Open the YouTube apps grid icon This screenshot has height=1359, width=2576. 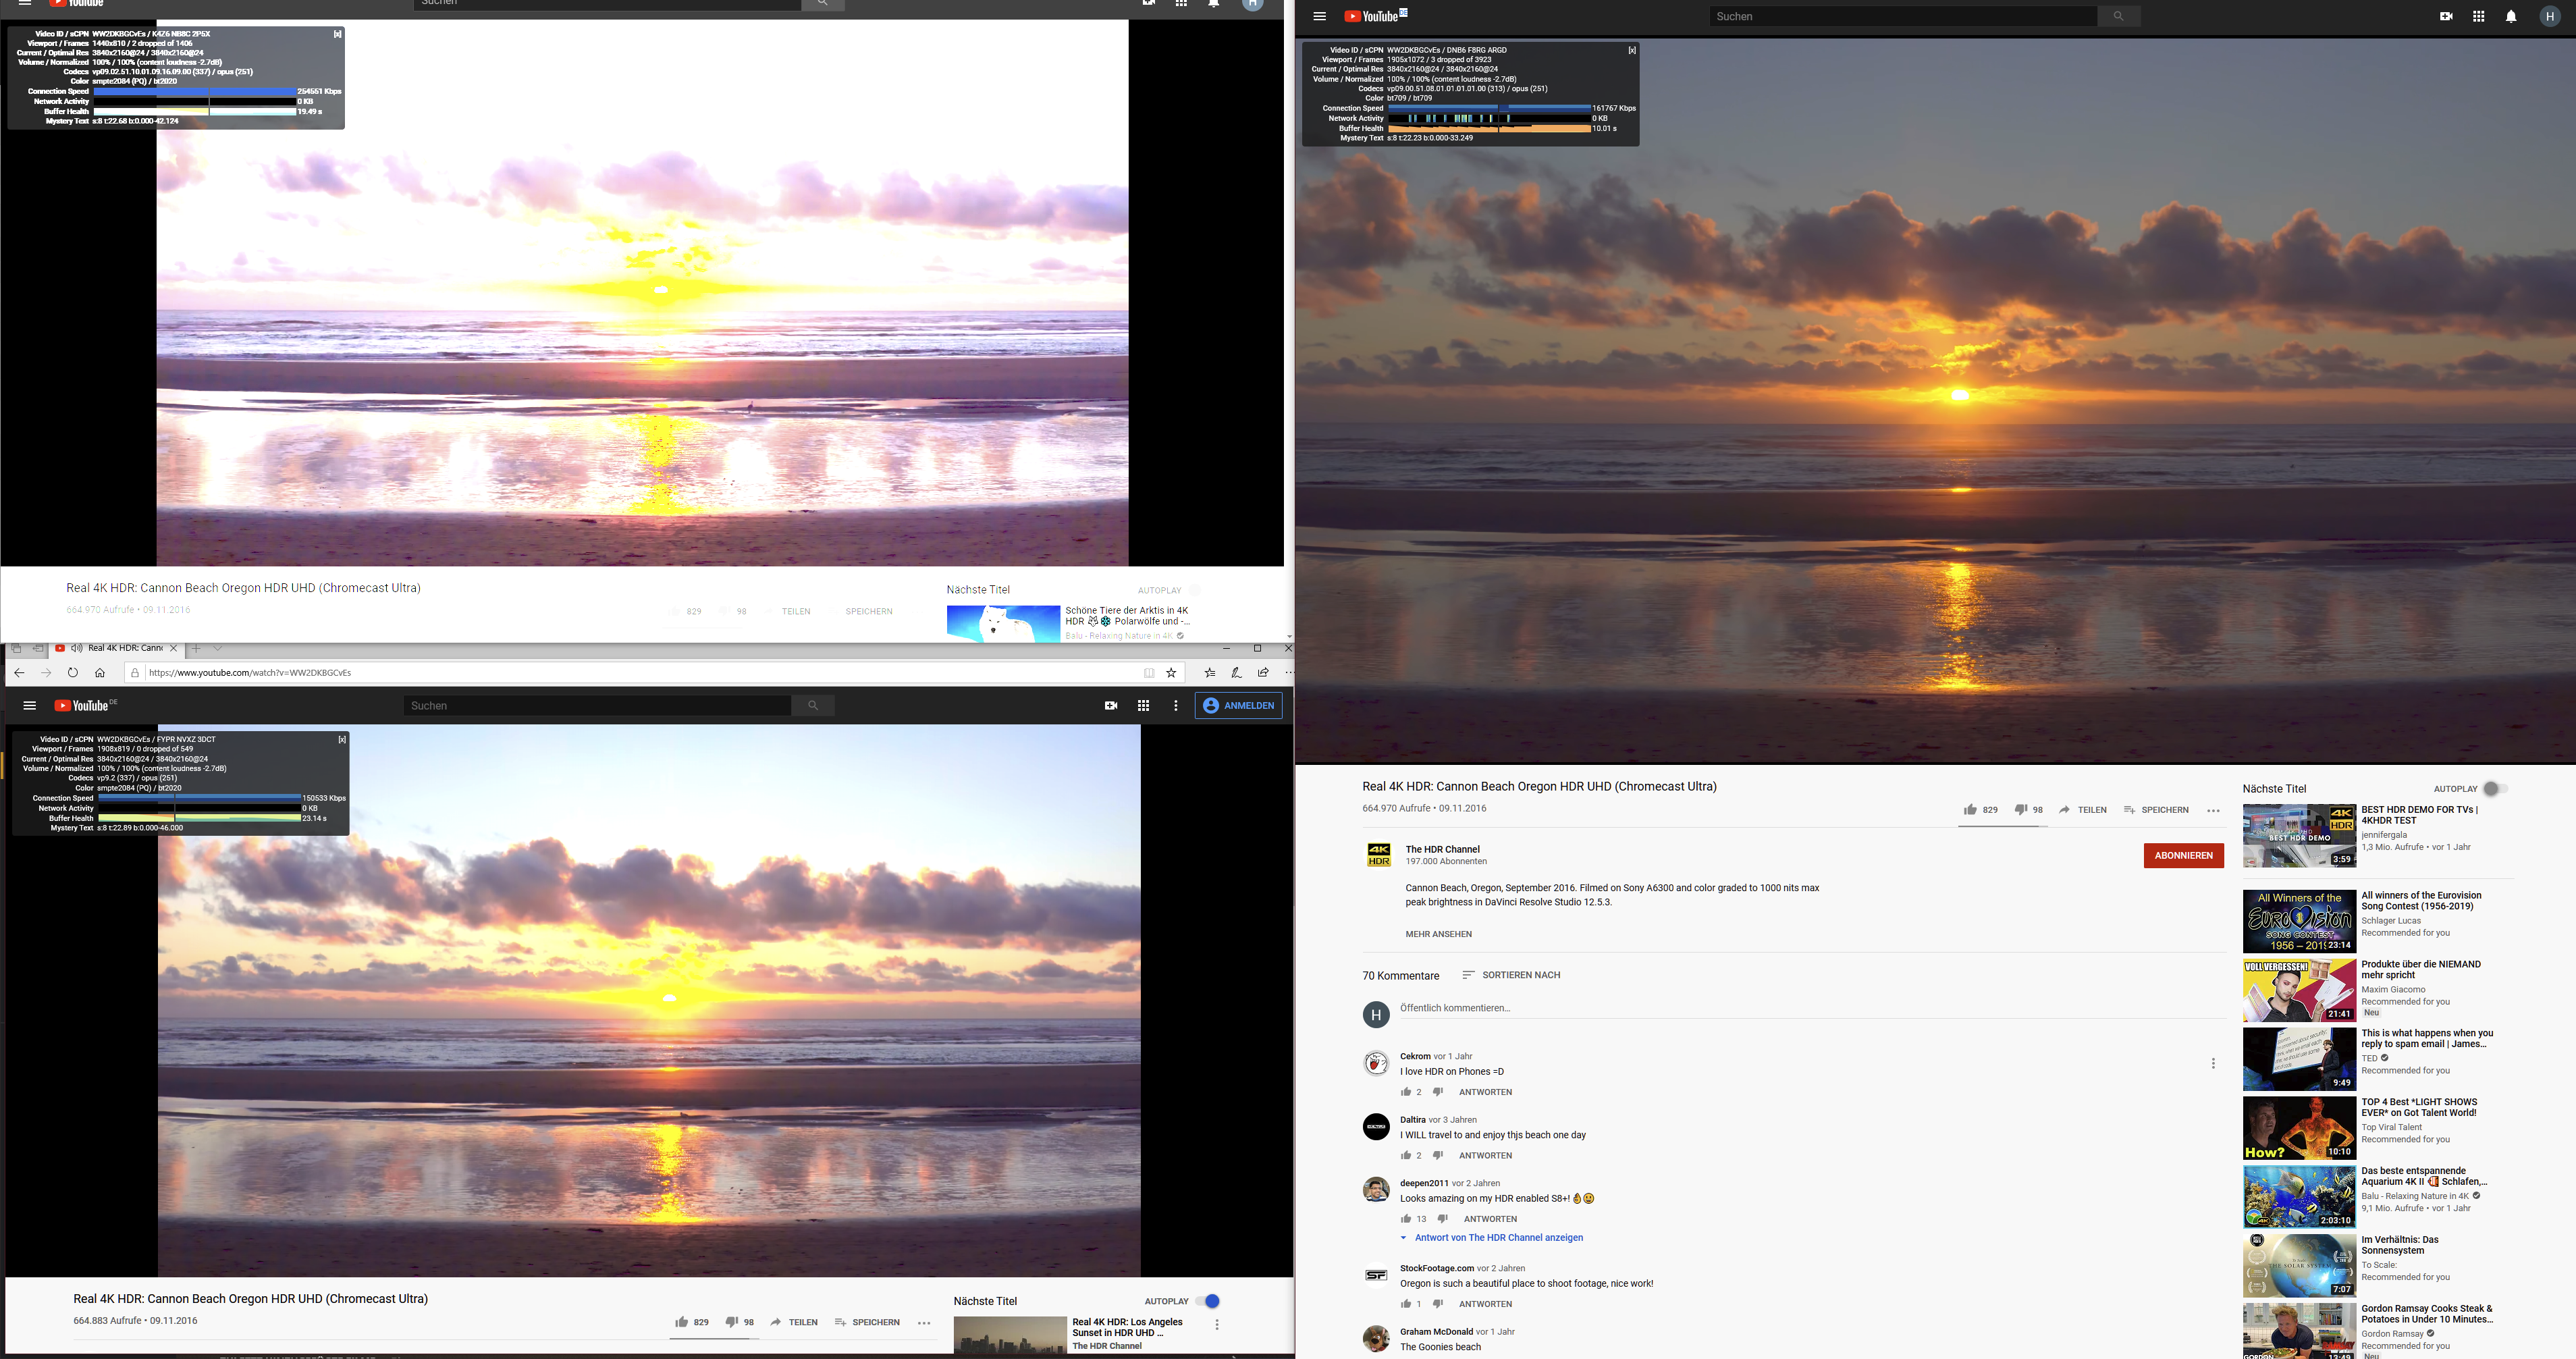coord(2478,16)
